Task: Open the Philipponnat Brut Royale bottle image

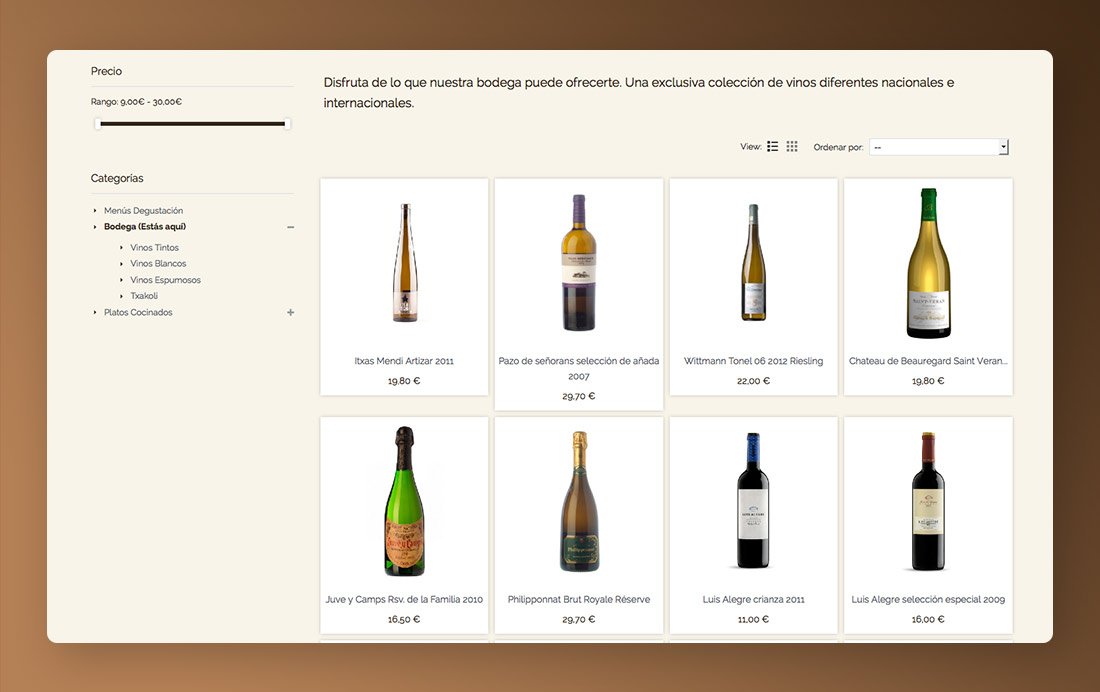Action: pyautogui.click(x=579, y=501)
